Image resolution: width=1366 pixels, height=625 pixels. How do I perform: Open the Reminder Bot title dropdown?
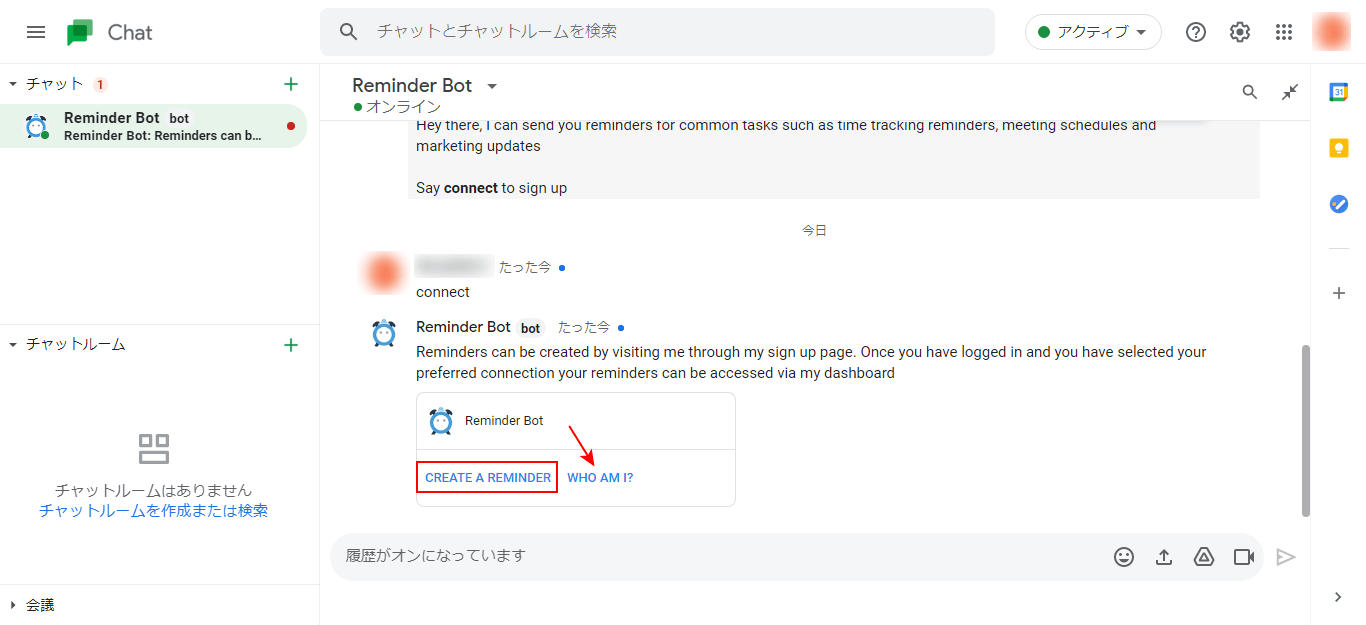click(491, 85)
